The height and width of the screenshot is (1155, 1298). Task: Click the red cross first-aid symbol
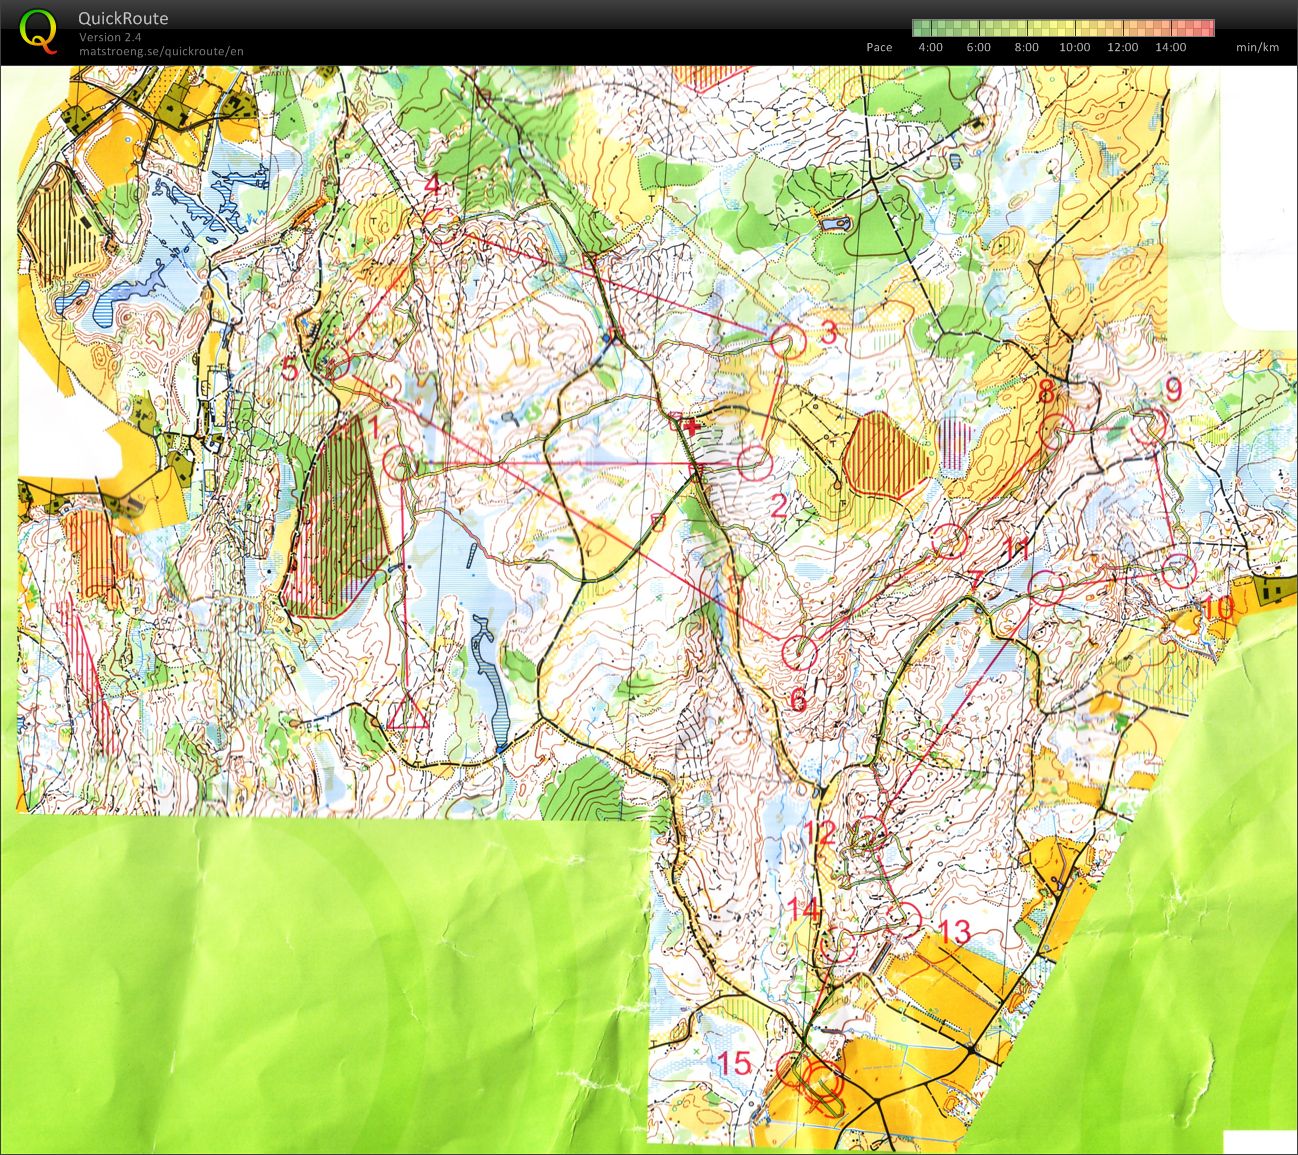[690, 426]
